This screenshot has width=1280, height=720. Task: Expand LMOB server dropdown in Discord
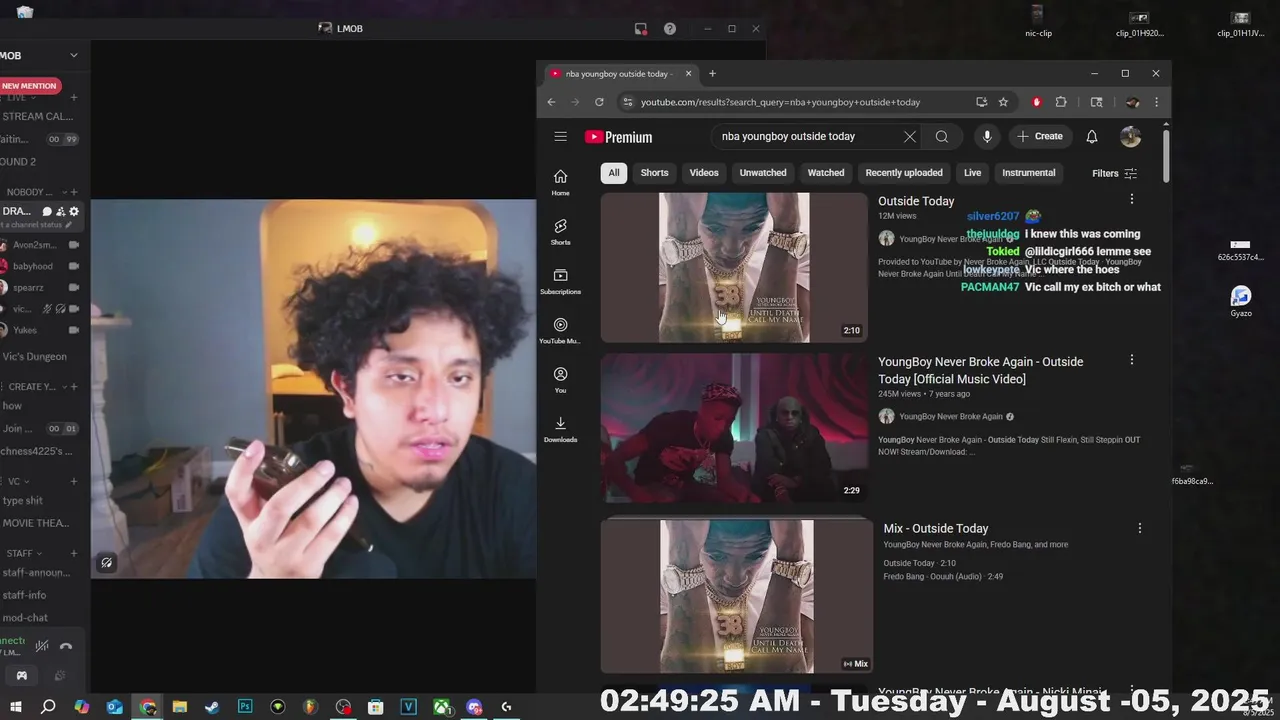tap(74, 55)
